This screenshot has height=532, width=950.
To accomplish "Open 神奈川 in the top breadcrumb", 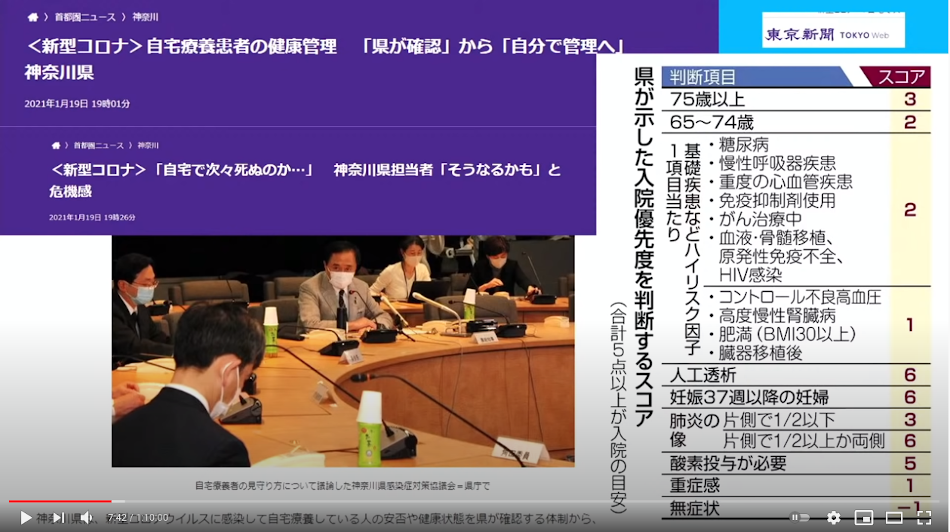I will pos(145,17).
